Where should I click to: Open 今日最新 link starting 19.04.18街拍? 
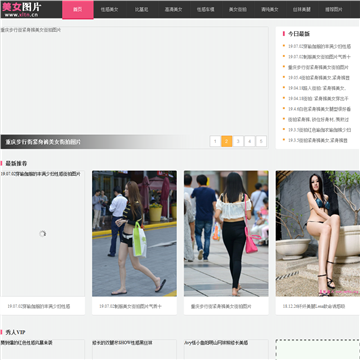(318, 99)
